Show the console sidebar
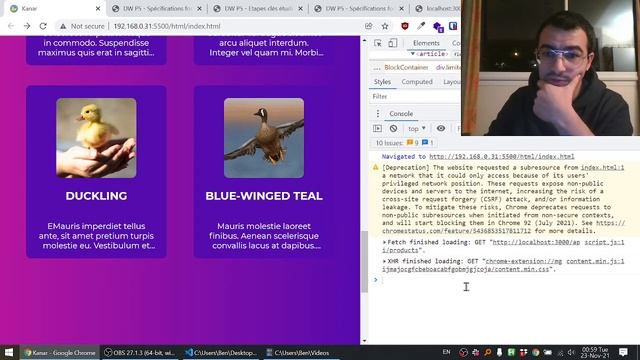The width and height of the screenshot is (640, 360). pyautogui.click(x=378, y=129)
